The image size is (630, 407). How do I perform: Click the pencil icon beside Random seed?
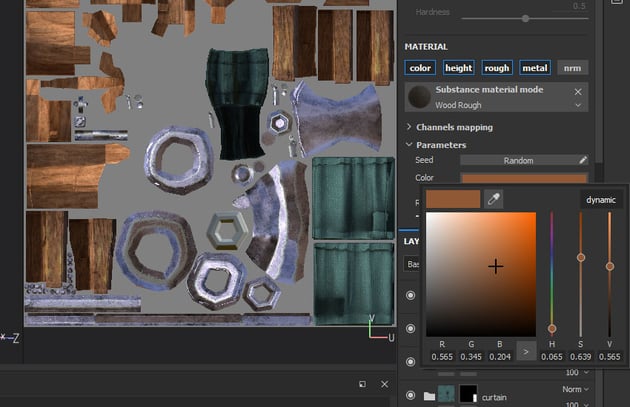click(583, 160)
